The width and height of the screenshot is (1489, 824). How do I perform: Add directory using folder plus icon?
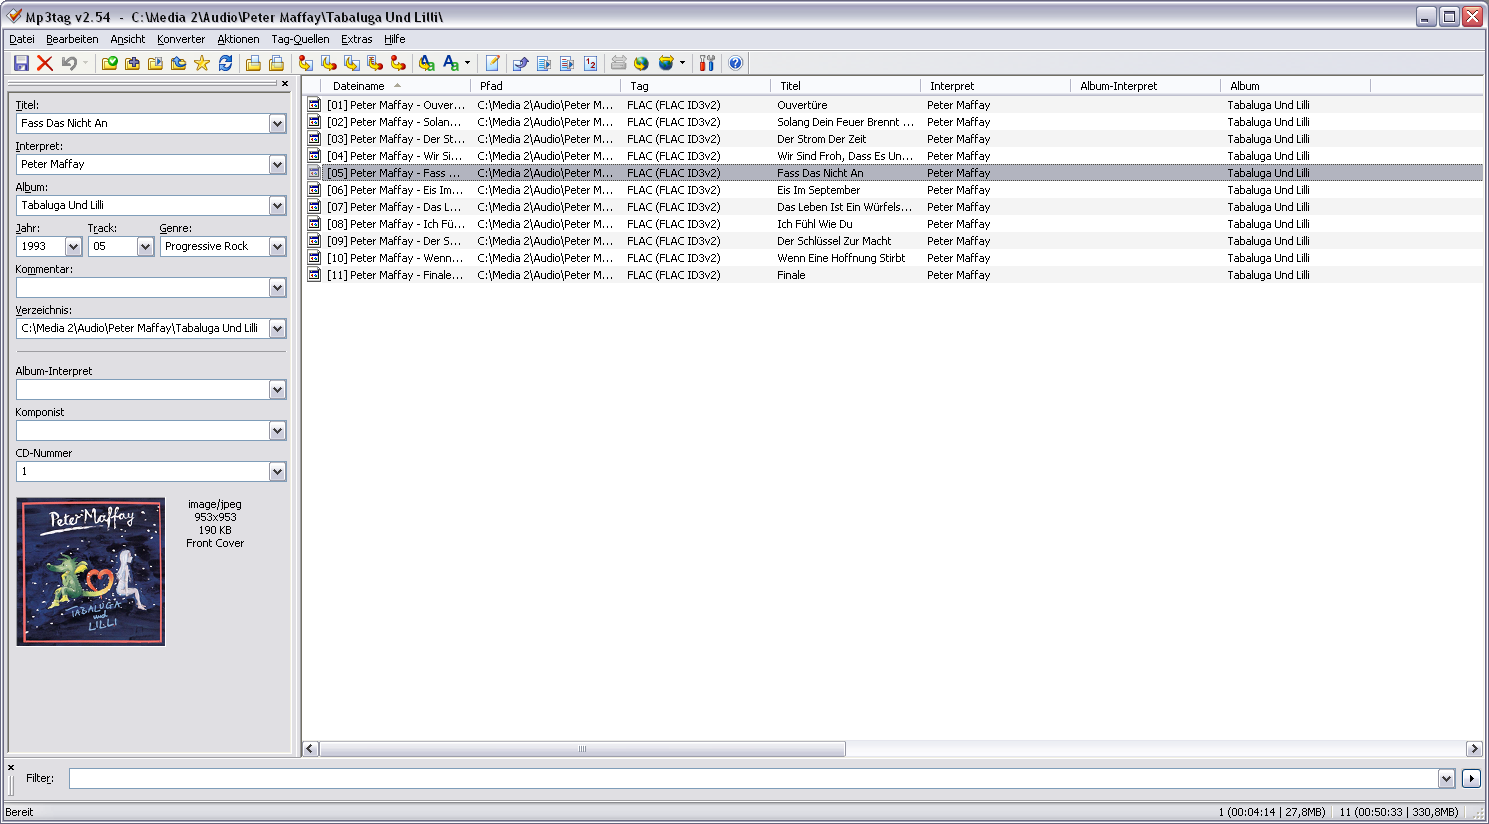coord(132,63)
